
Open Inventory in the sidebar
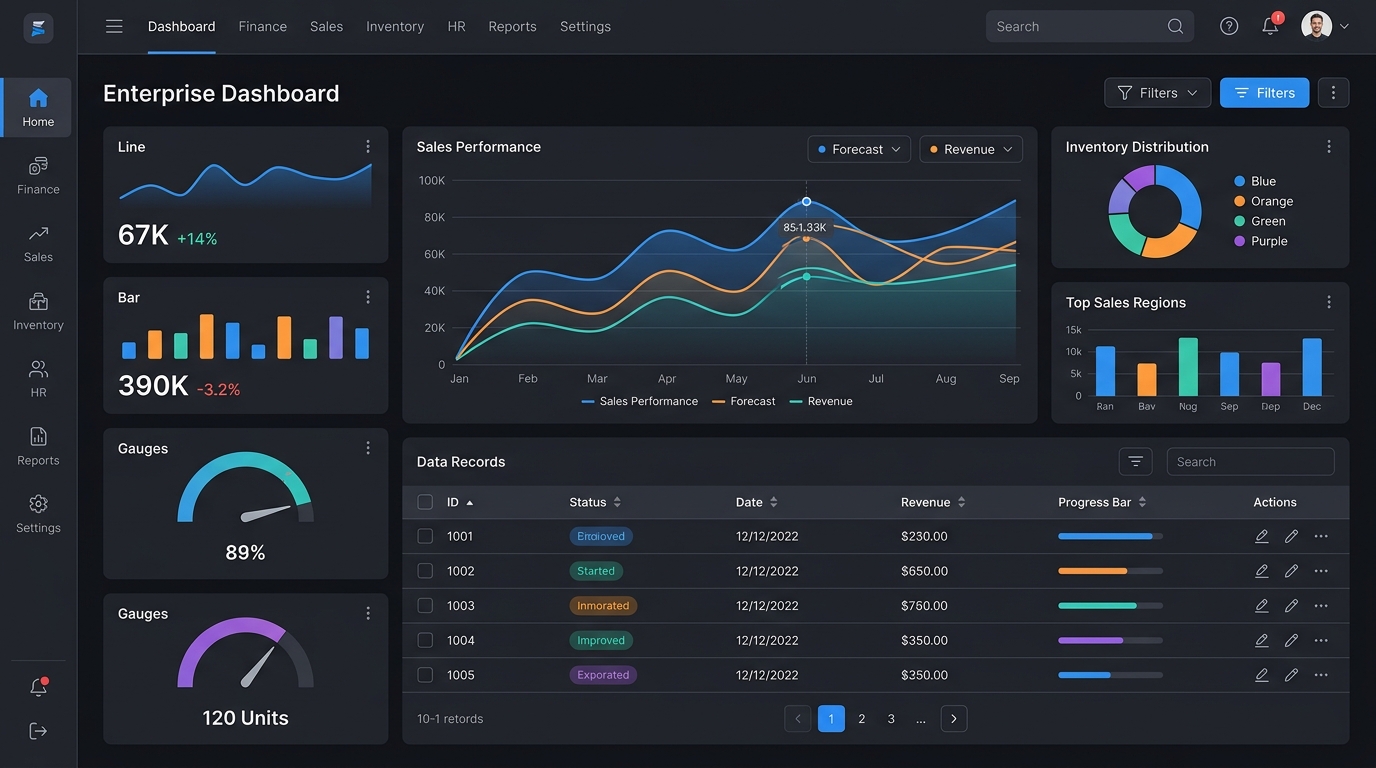tap(38, 311)
